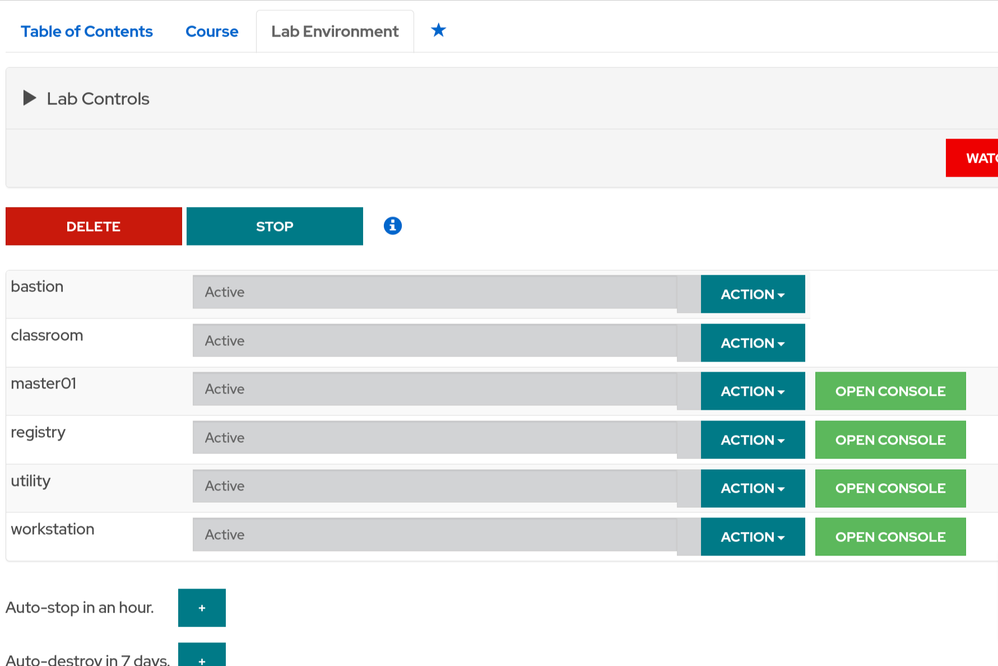Open the workstation console
The image size is (998, 666).
tap(890, 537)
